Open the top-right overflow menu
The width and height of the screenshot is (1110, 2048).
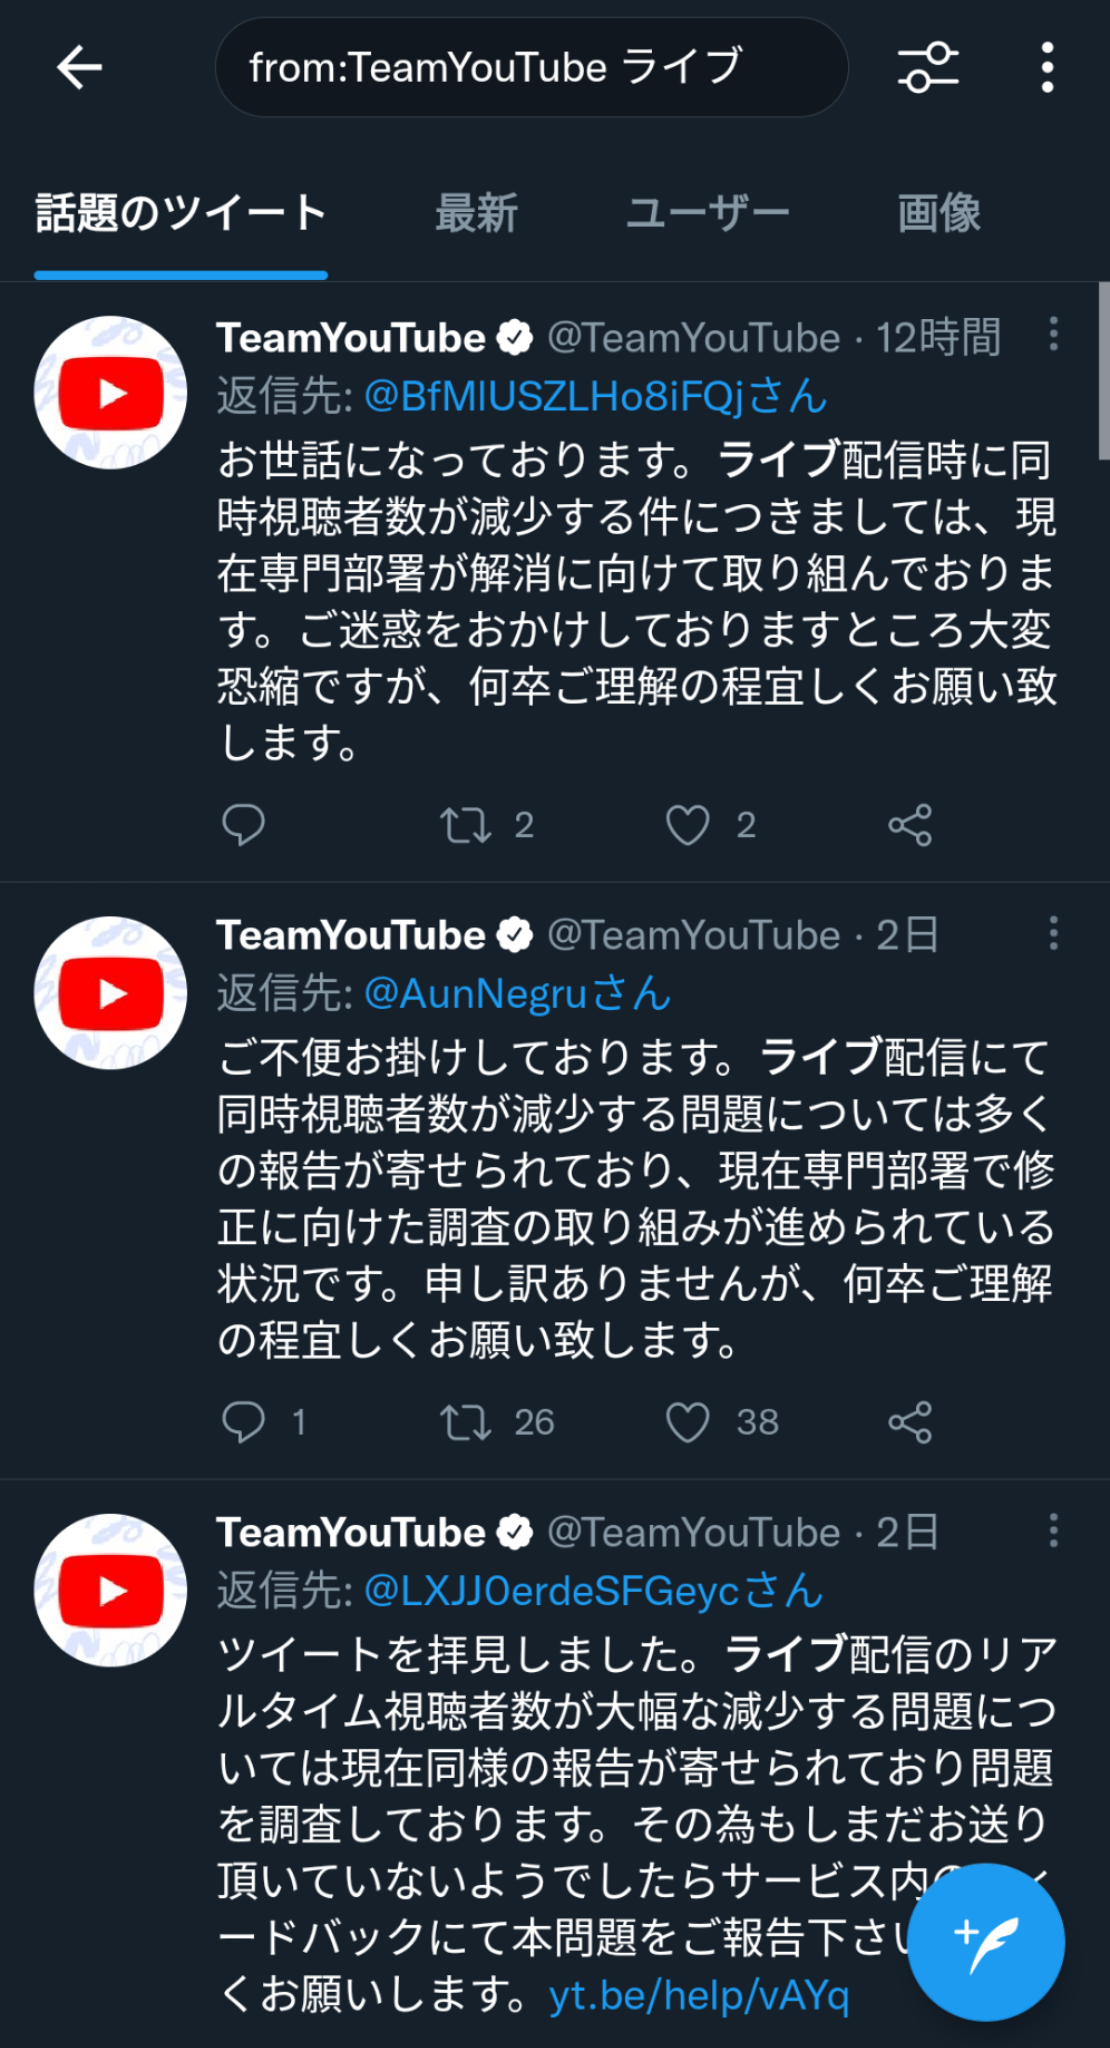pyautogui.click(x=1046, y=68)
